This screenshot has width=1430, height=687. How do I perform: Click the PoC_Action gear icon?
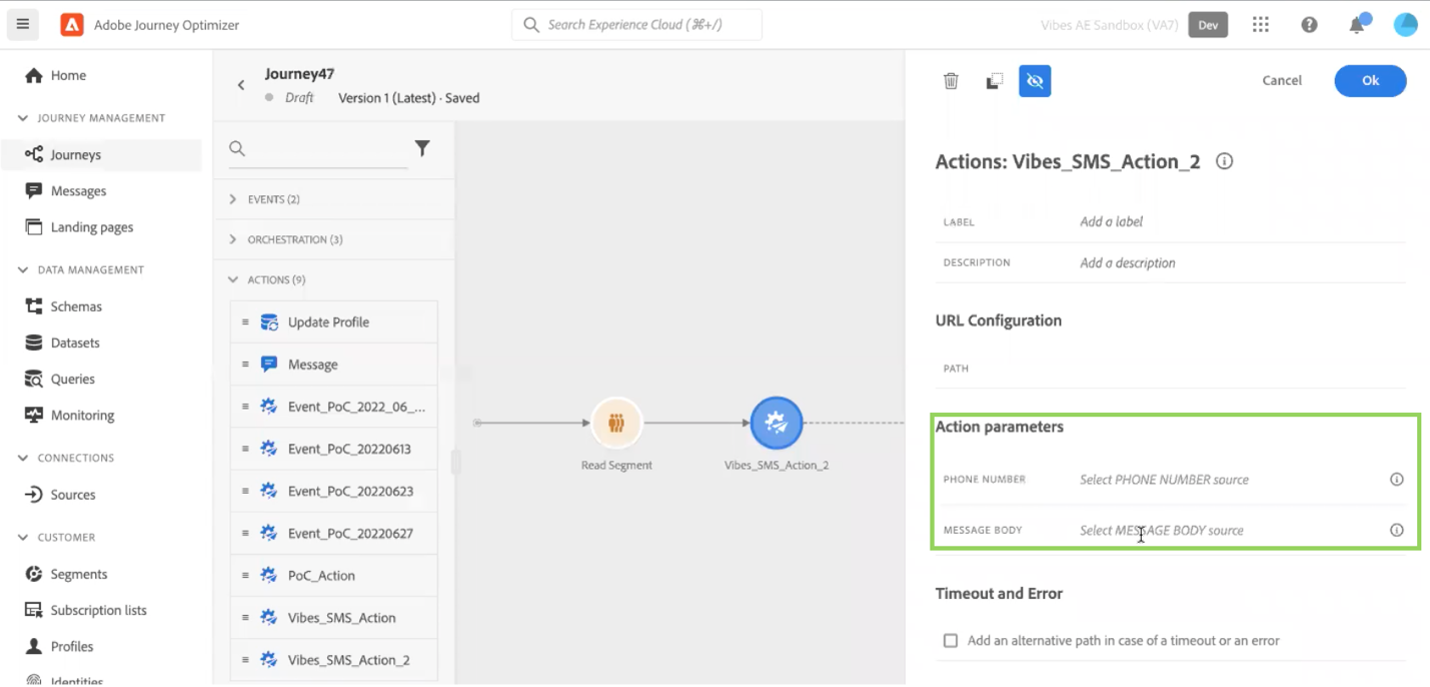pos(269,575)
